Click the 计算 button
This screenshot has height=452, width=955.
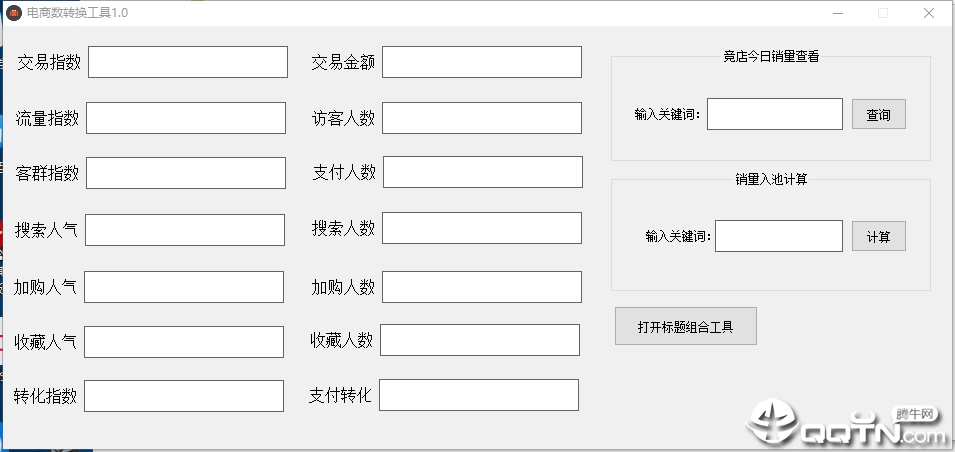tap(878, 236)
